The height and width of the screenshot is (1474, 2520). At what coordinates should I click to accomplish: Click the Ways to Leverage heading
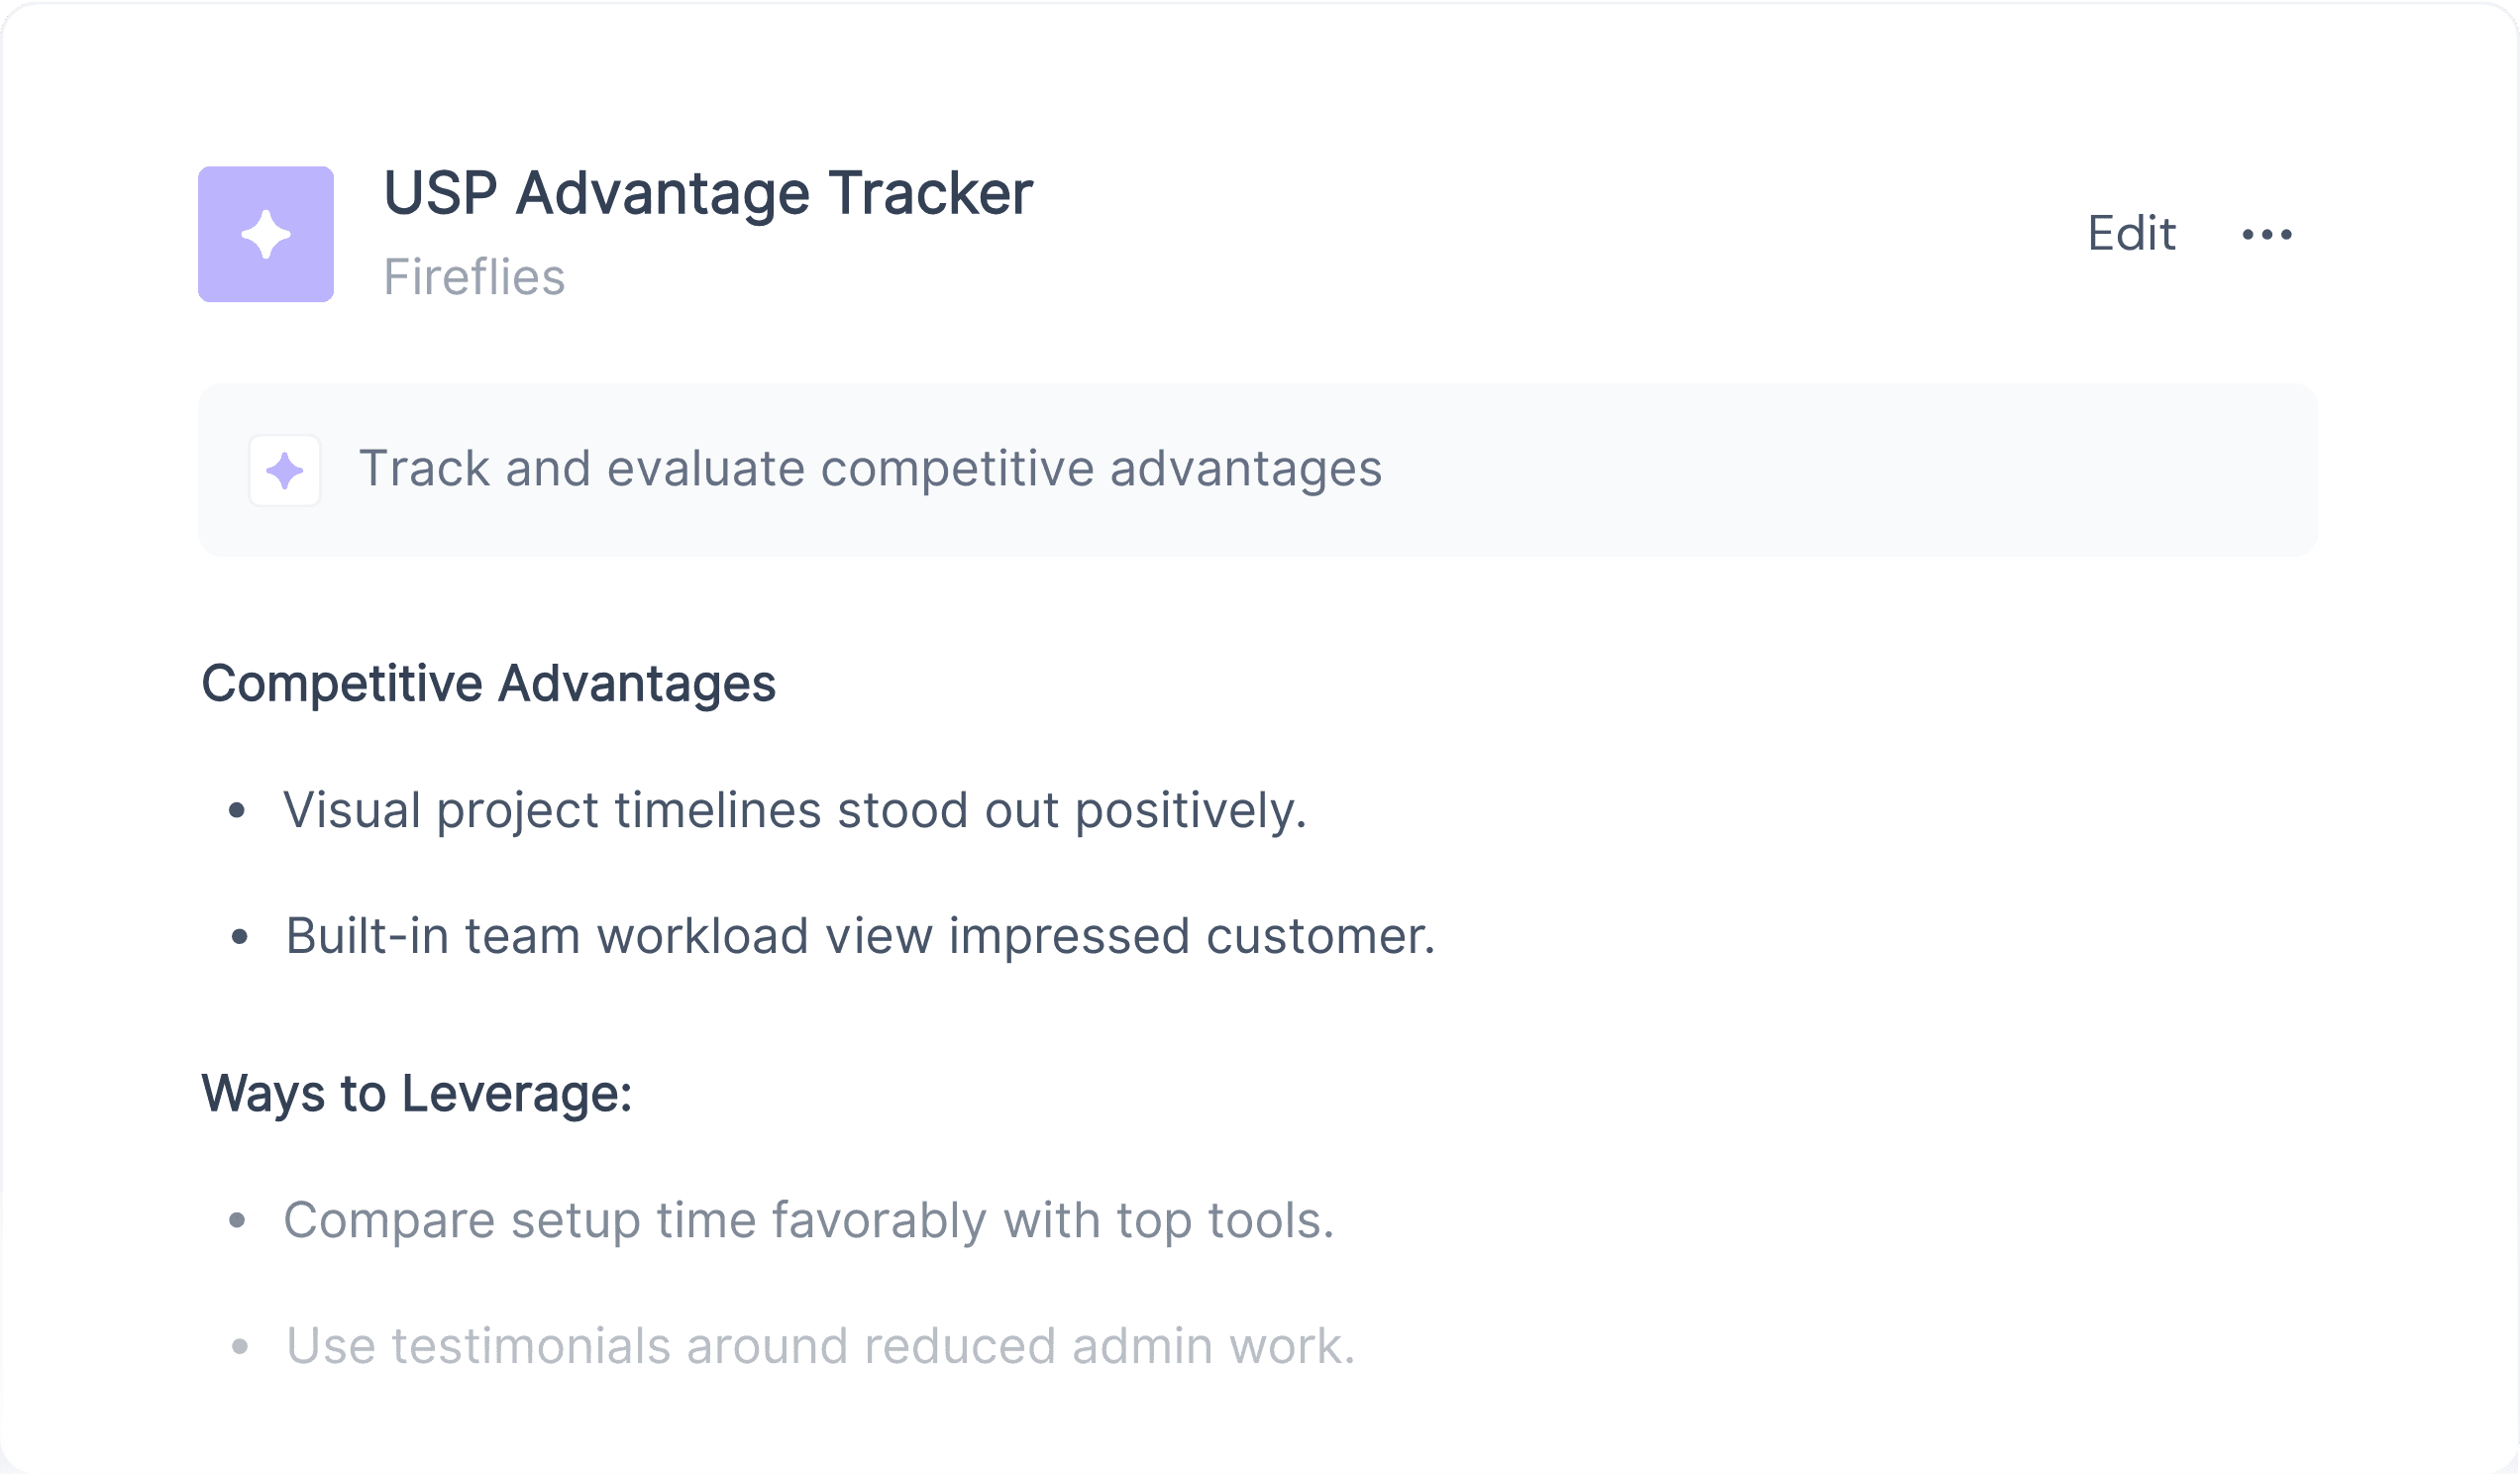click(416, 1093)
